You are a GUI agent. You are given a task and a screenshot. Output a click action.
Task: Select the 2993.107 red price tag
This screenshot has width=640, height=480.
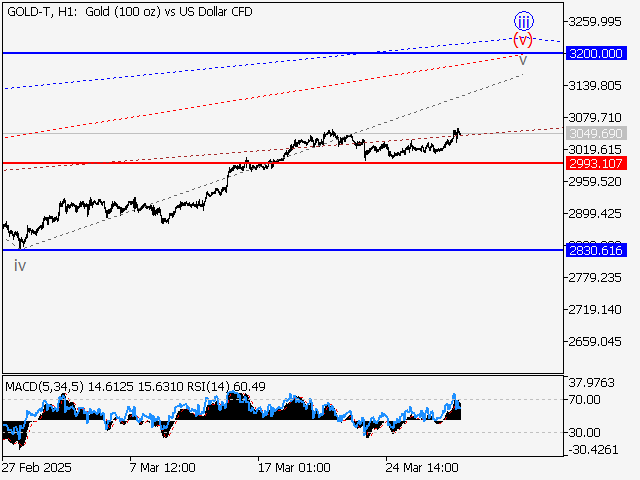595,163
